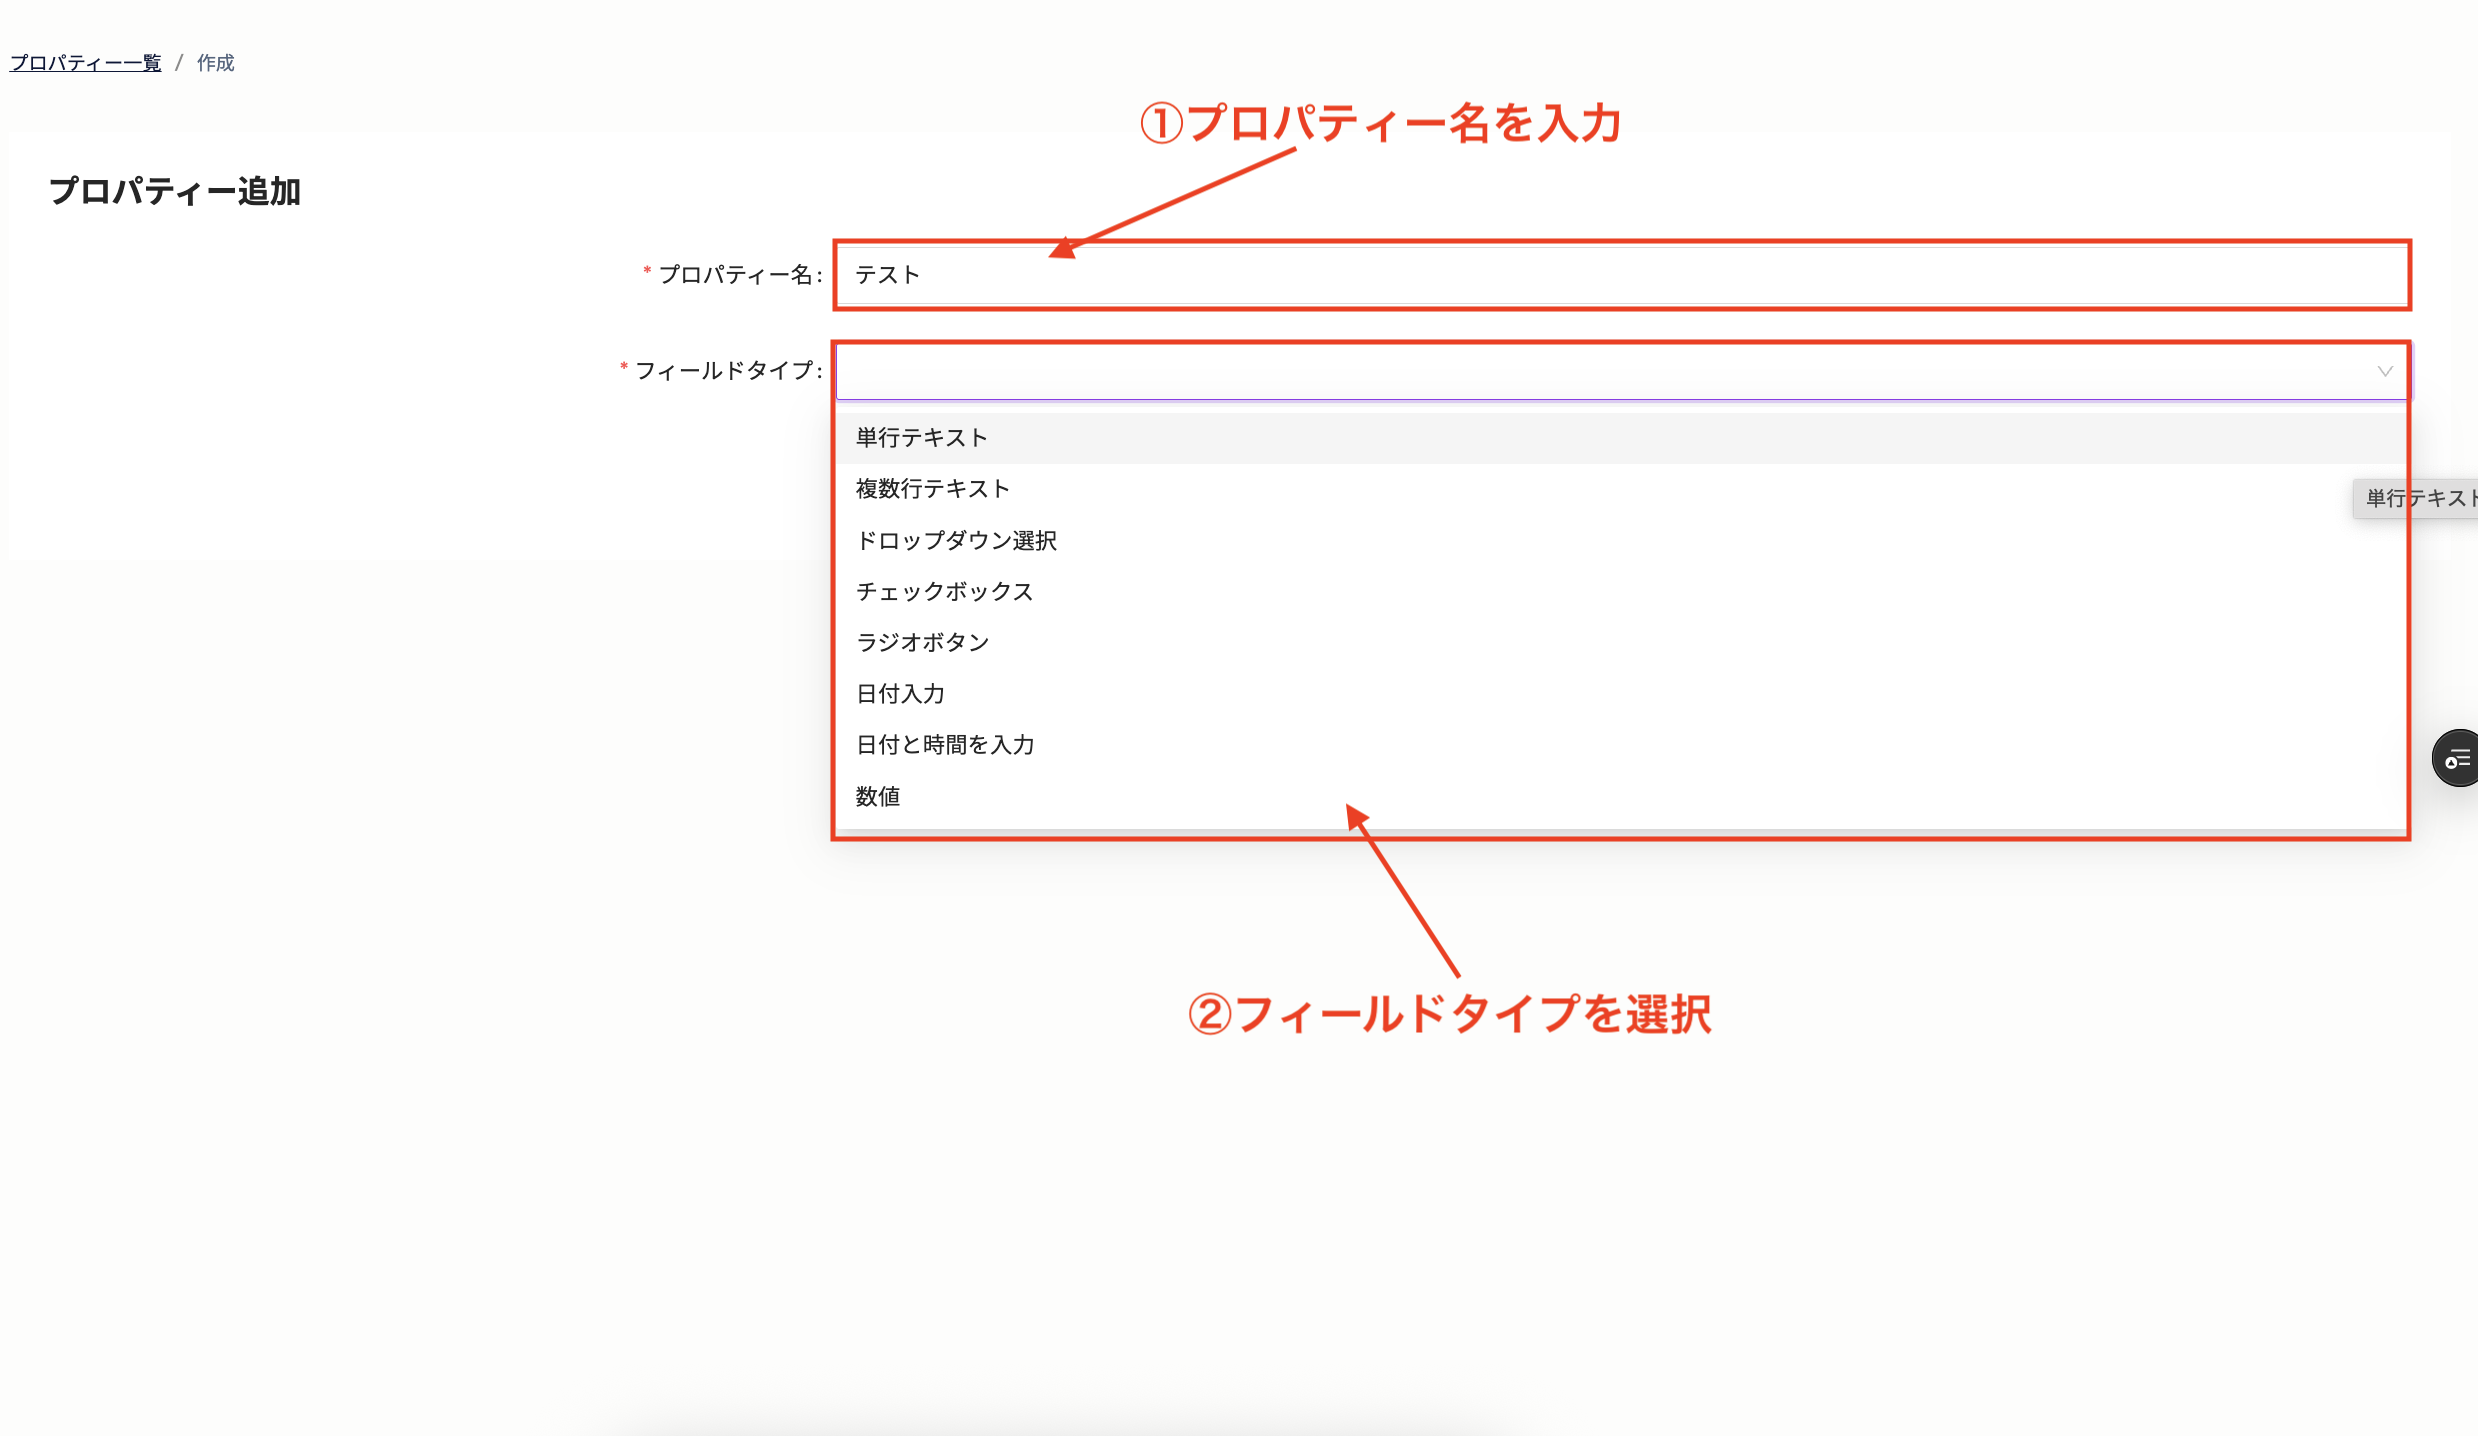2478x1436 pixels.
Task: Select 数値 at the bottom of the list
Action: coord(877,796)
